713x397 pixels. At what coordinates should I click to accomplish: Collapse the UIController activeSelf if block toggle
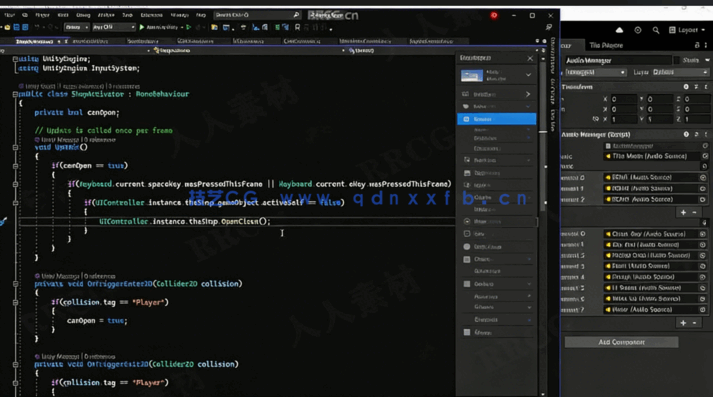pyautogui.click(x=15, y=203)
